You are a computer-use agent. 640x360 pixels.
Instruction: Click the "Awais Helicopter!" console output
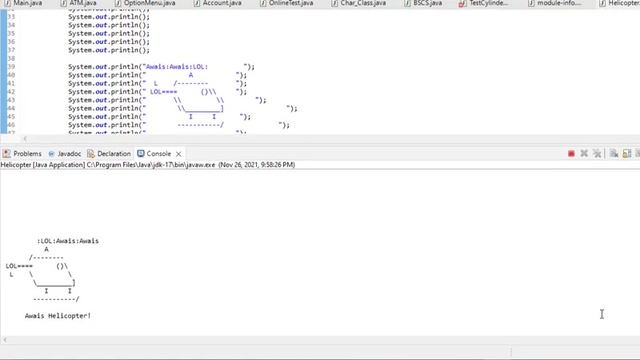coord(58,316)
